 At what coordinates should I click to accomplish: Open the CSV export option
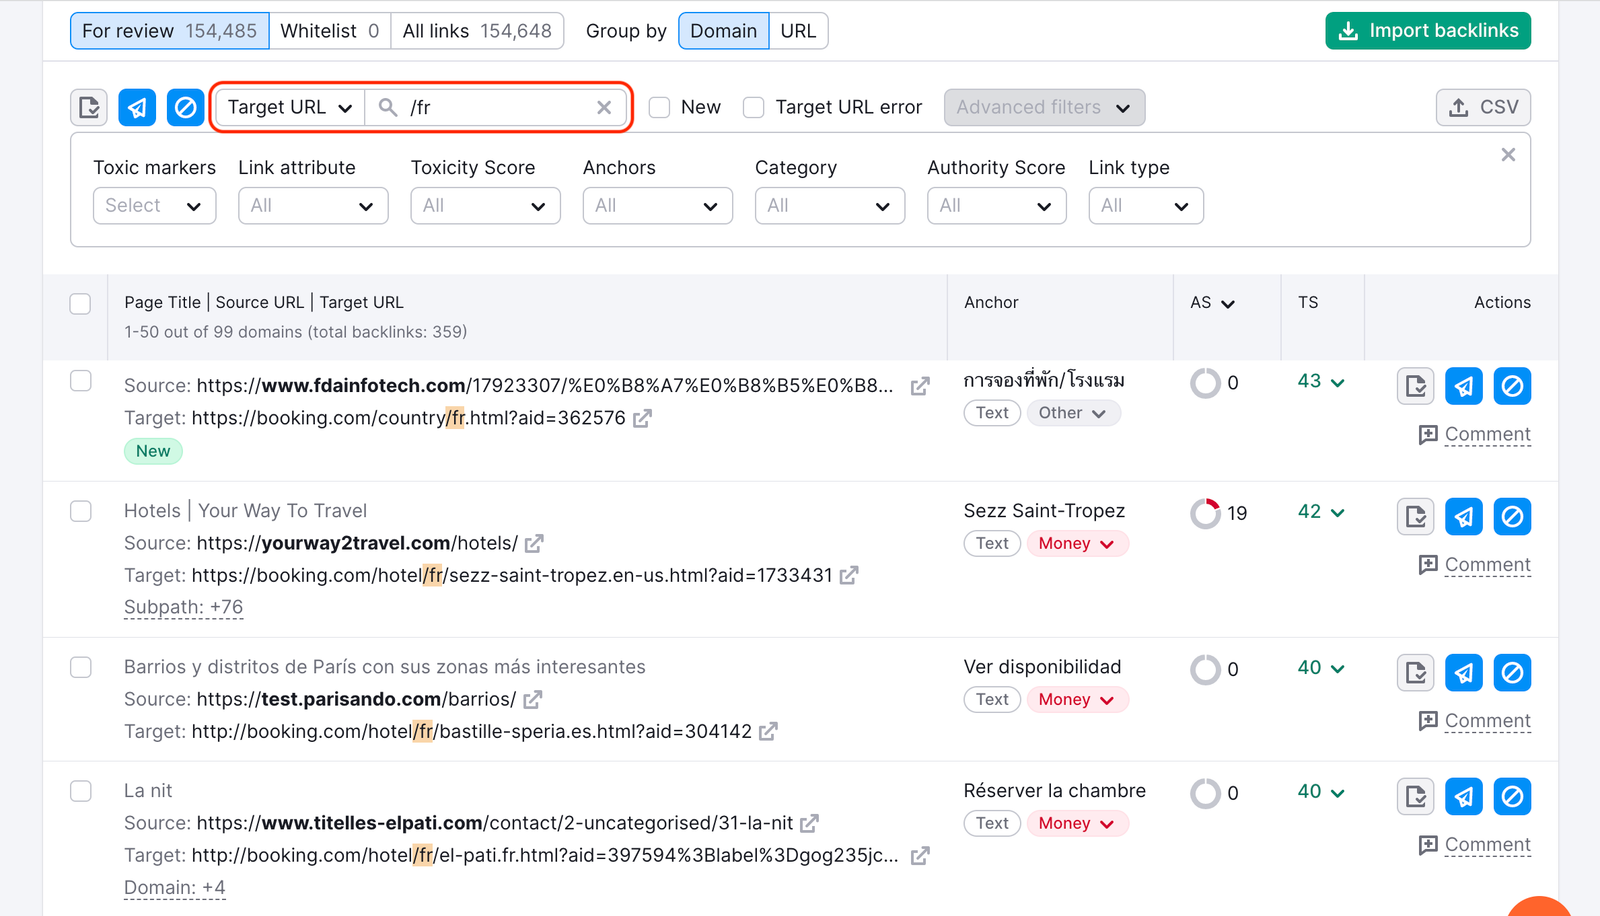coord(1483,107)
